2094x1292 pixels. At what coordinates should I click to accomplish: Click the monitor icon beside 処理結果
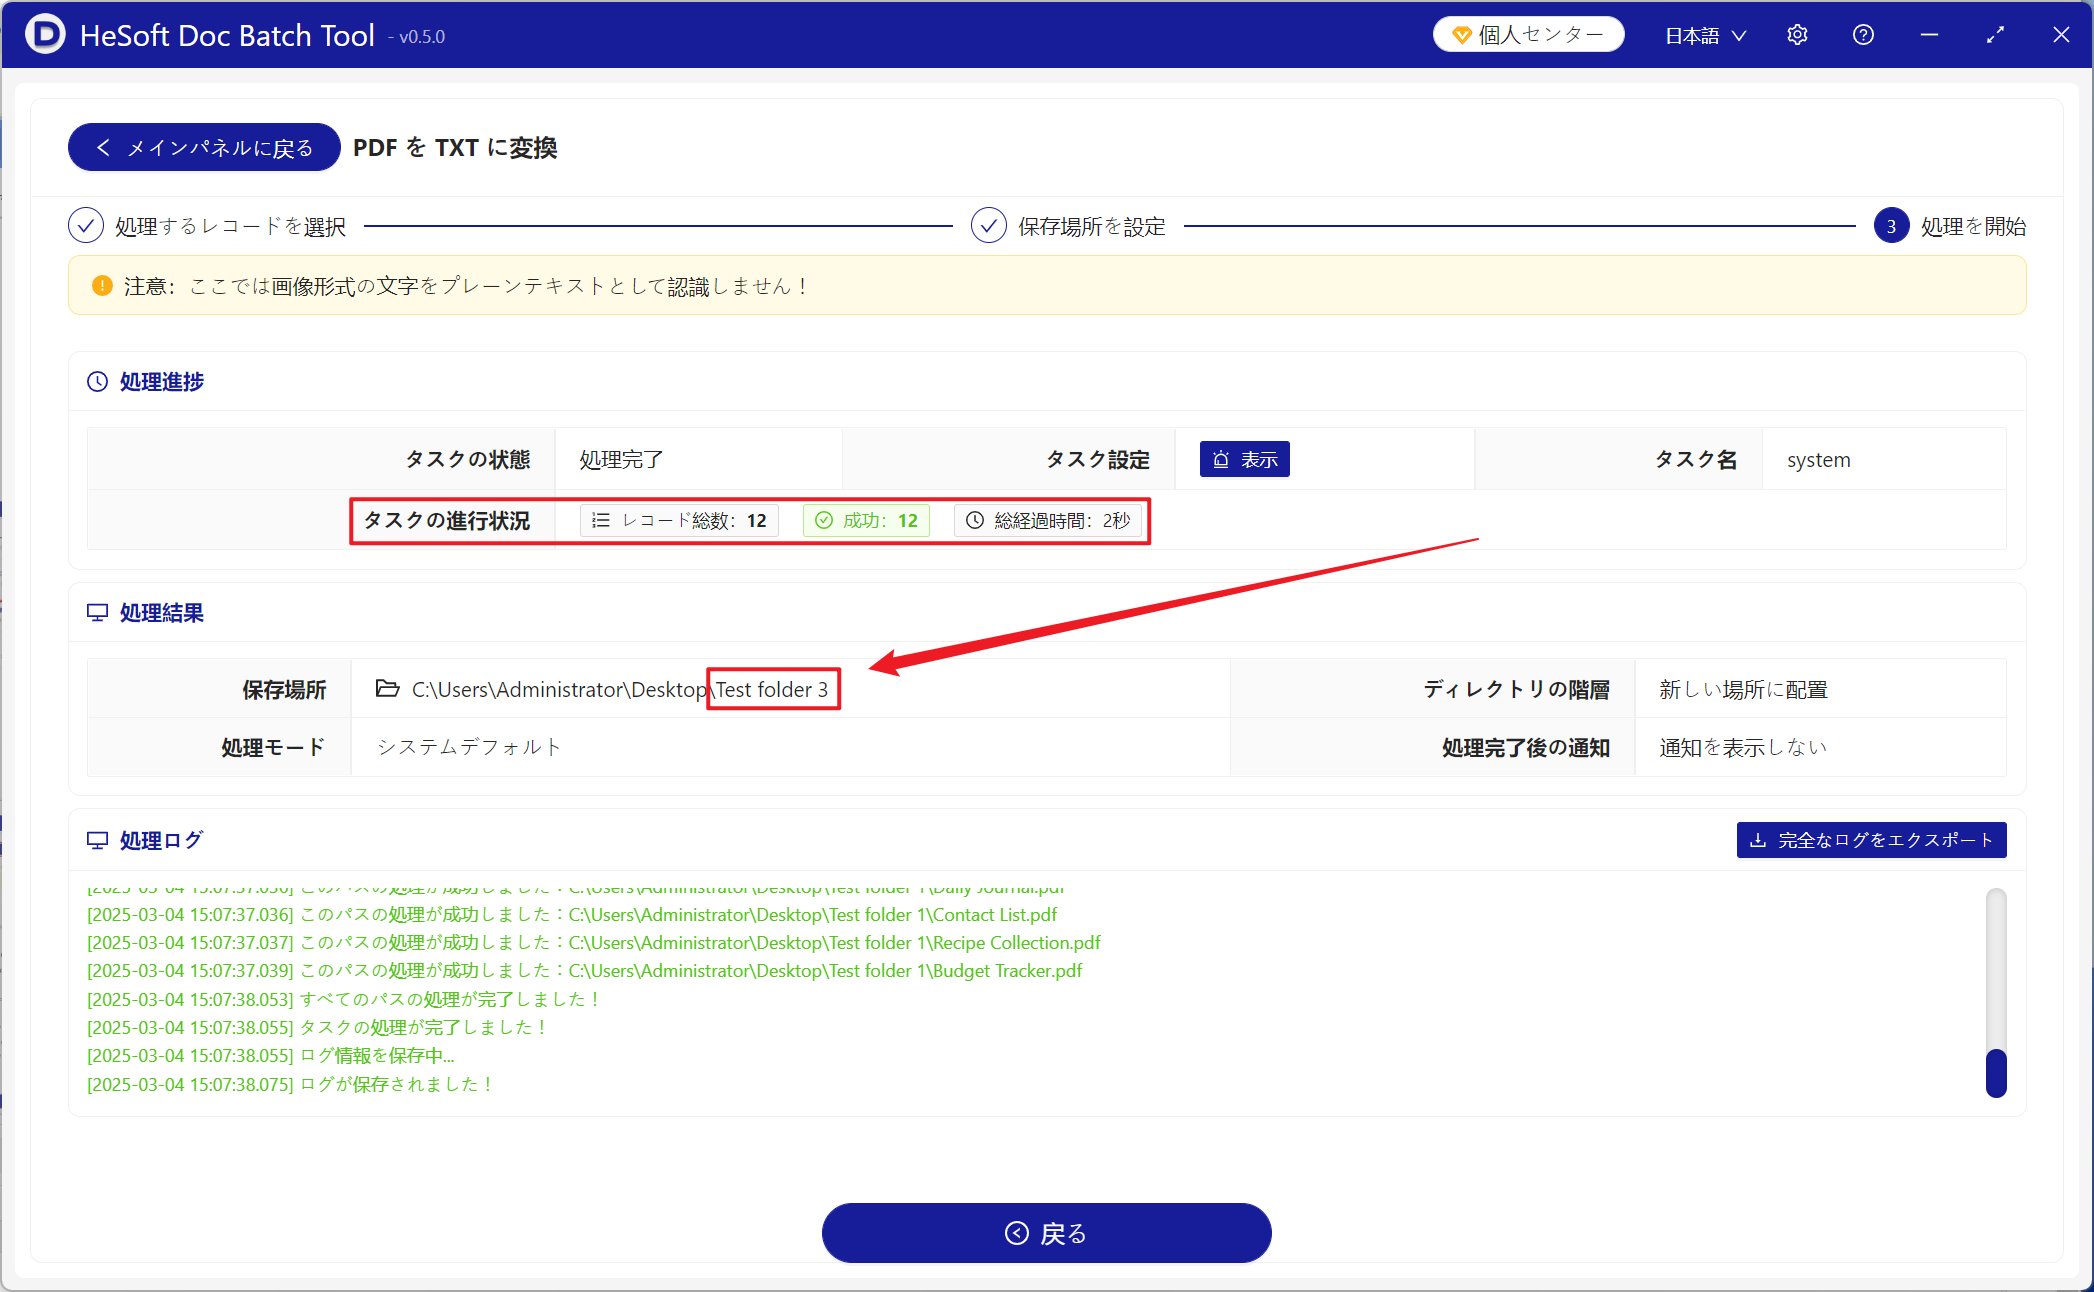[97, 613]
